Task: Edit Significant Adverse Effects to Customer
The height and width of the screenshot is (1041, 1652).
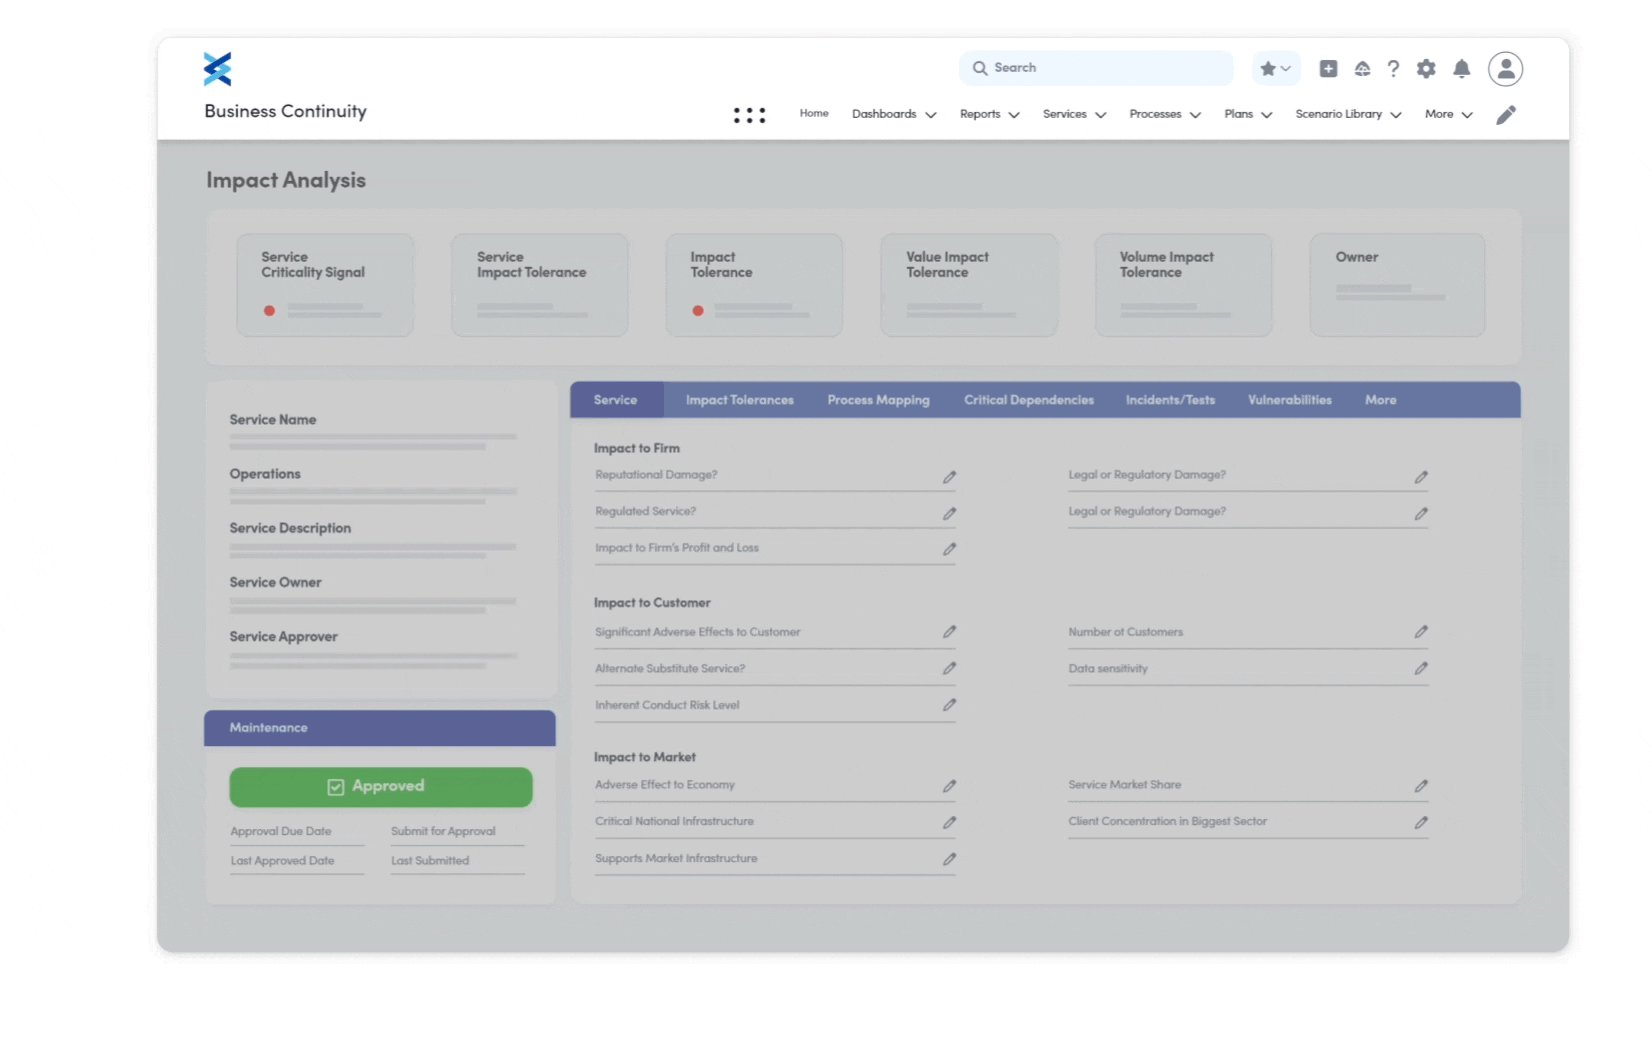Action: click(x=949, y=632)
